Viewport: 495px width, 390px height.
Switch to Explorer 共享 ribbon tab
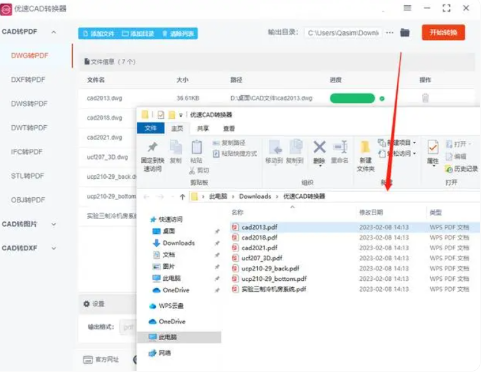pos(203,128)
